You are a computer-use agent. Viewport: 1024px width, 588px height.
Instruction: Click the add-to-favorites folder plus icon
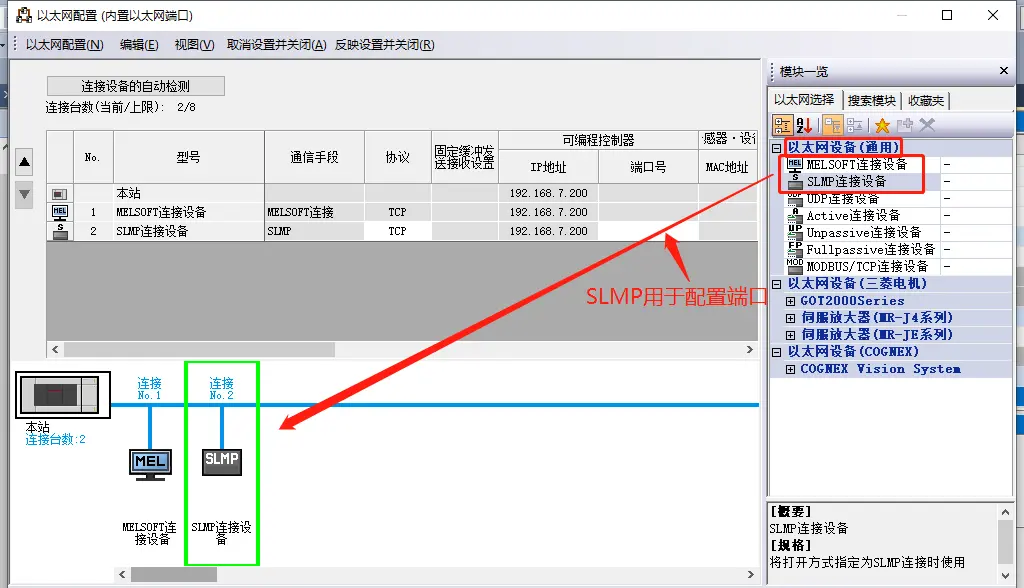[x=904, y=125]
